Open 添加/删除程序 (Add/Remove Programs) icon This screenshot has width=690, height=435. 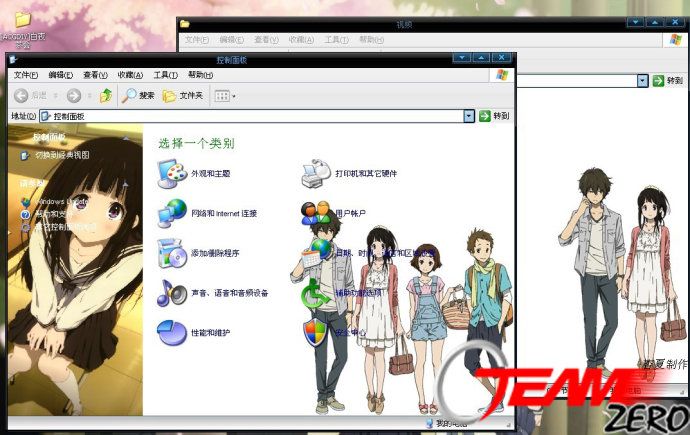(x=172, y=252)
